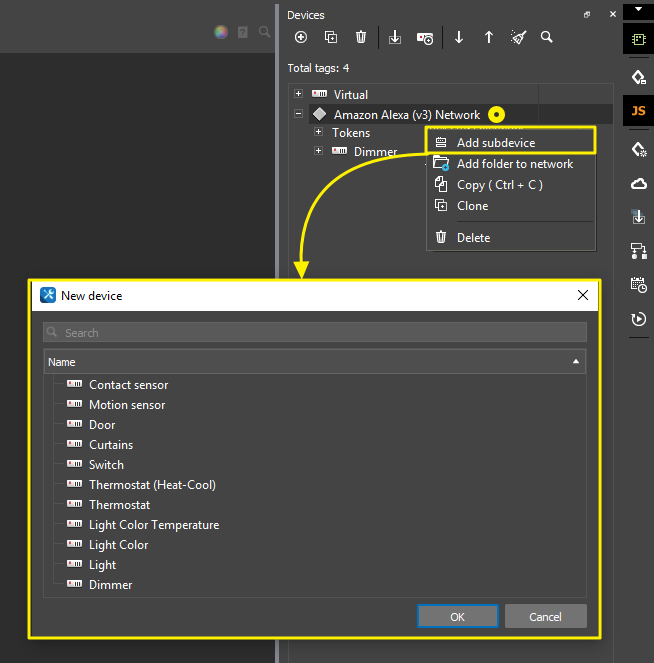Viewport: 654px width, 663px height.
Task: Click the trash delete icon in toolbar
Action: tap(361, 37)
